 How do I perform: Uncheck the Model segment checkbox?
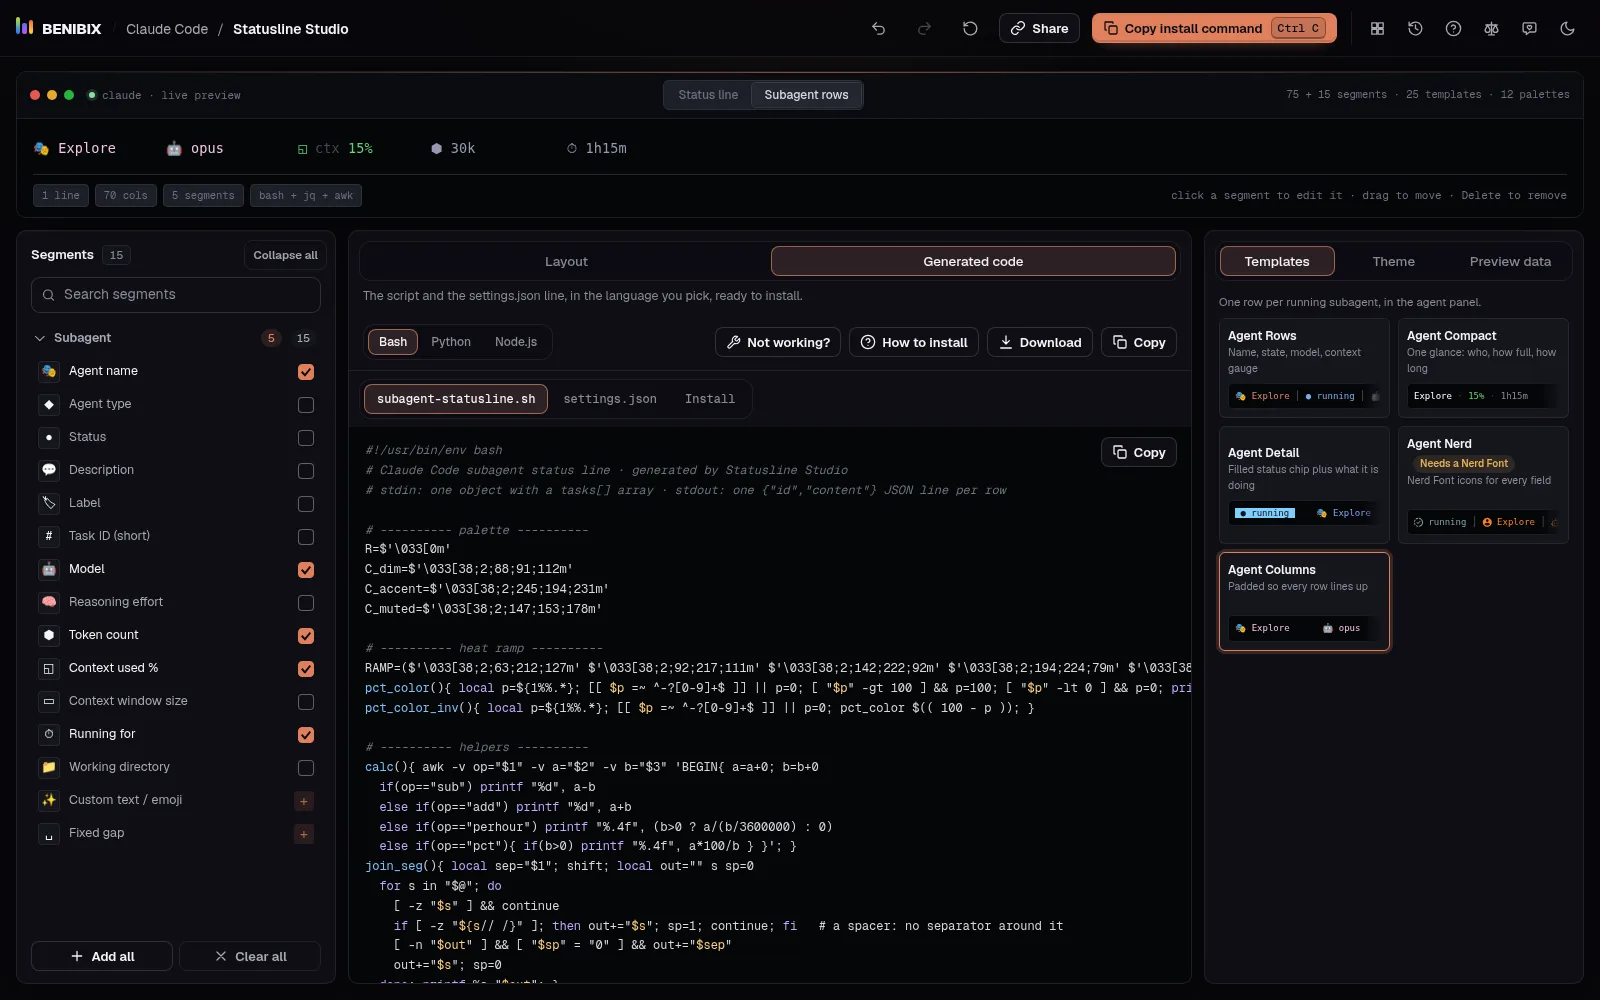(x=306, y=570)
